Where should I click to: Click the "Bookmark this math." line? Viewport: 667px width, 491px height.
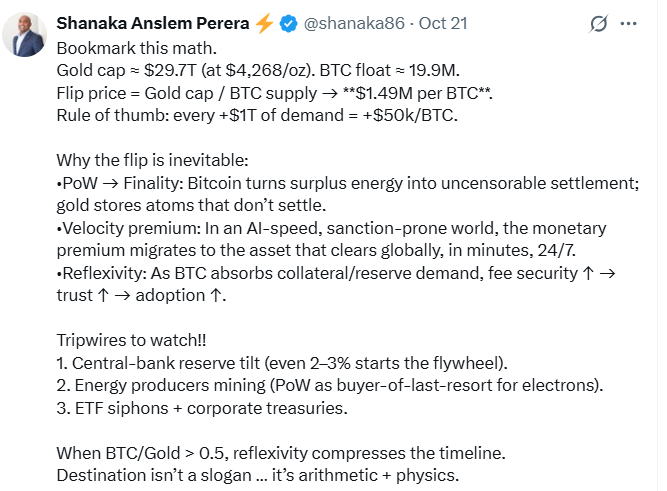pyautogui.click(x=136, y=48)
